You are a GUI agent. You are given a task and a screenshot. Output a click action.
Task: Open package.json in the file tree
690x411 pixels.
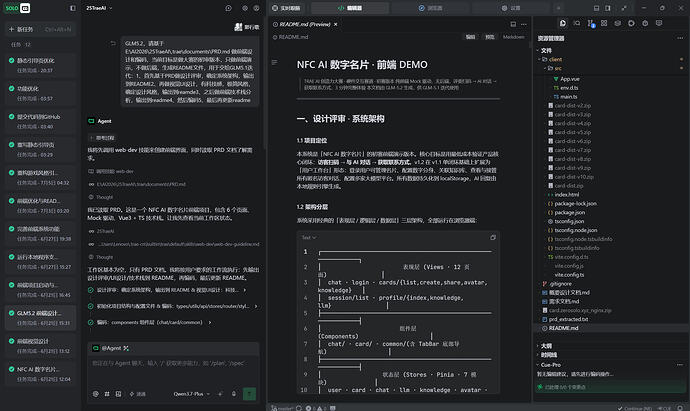tap(569, 213)
